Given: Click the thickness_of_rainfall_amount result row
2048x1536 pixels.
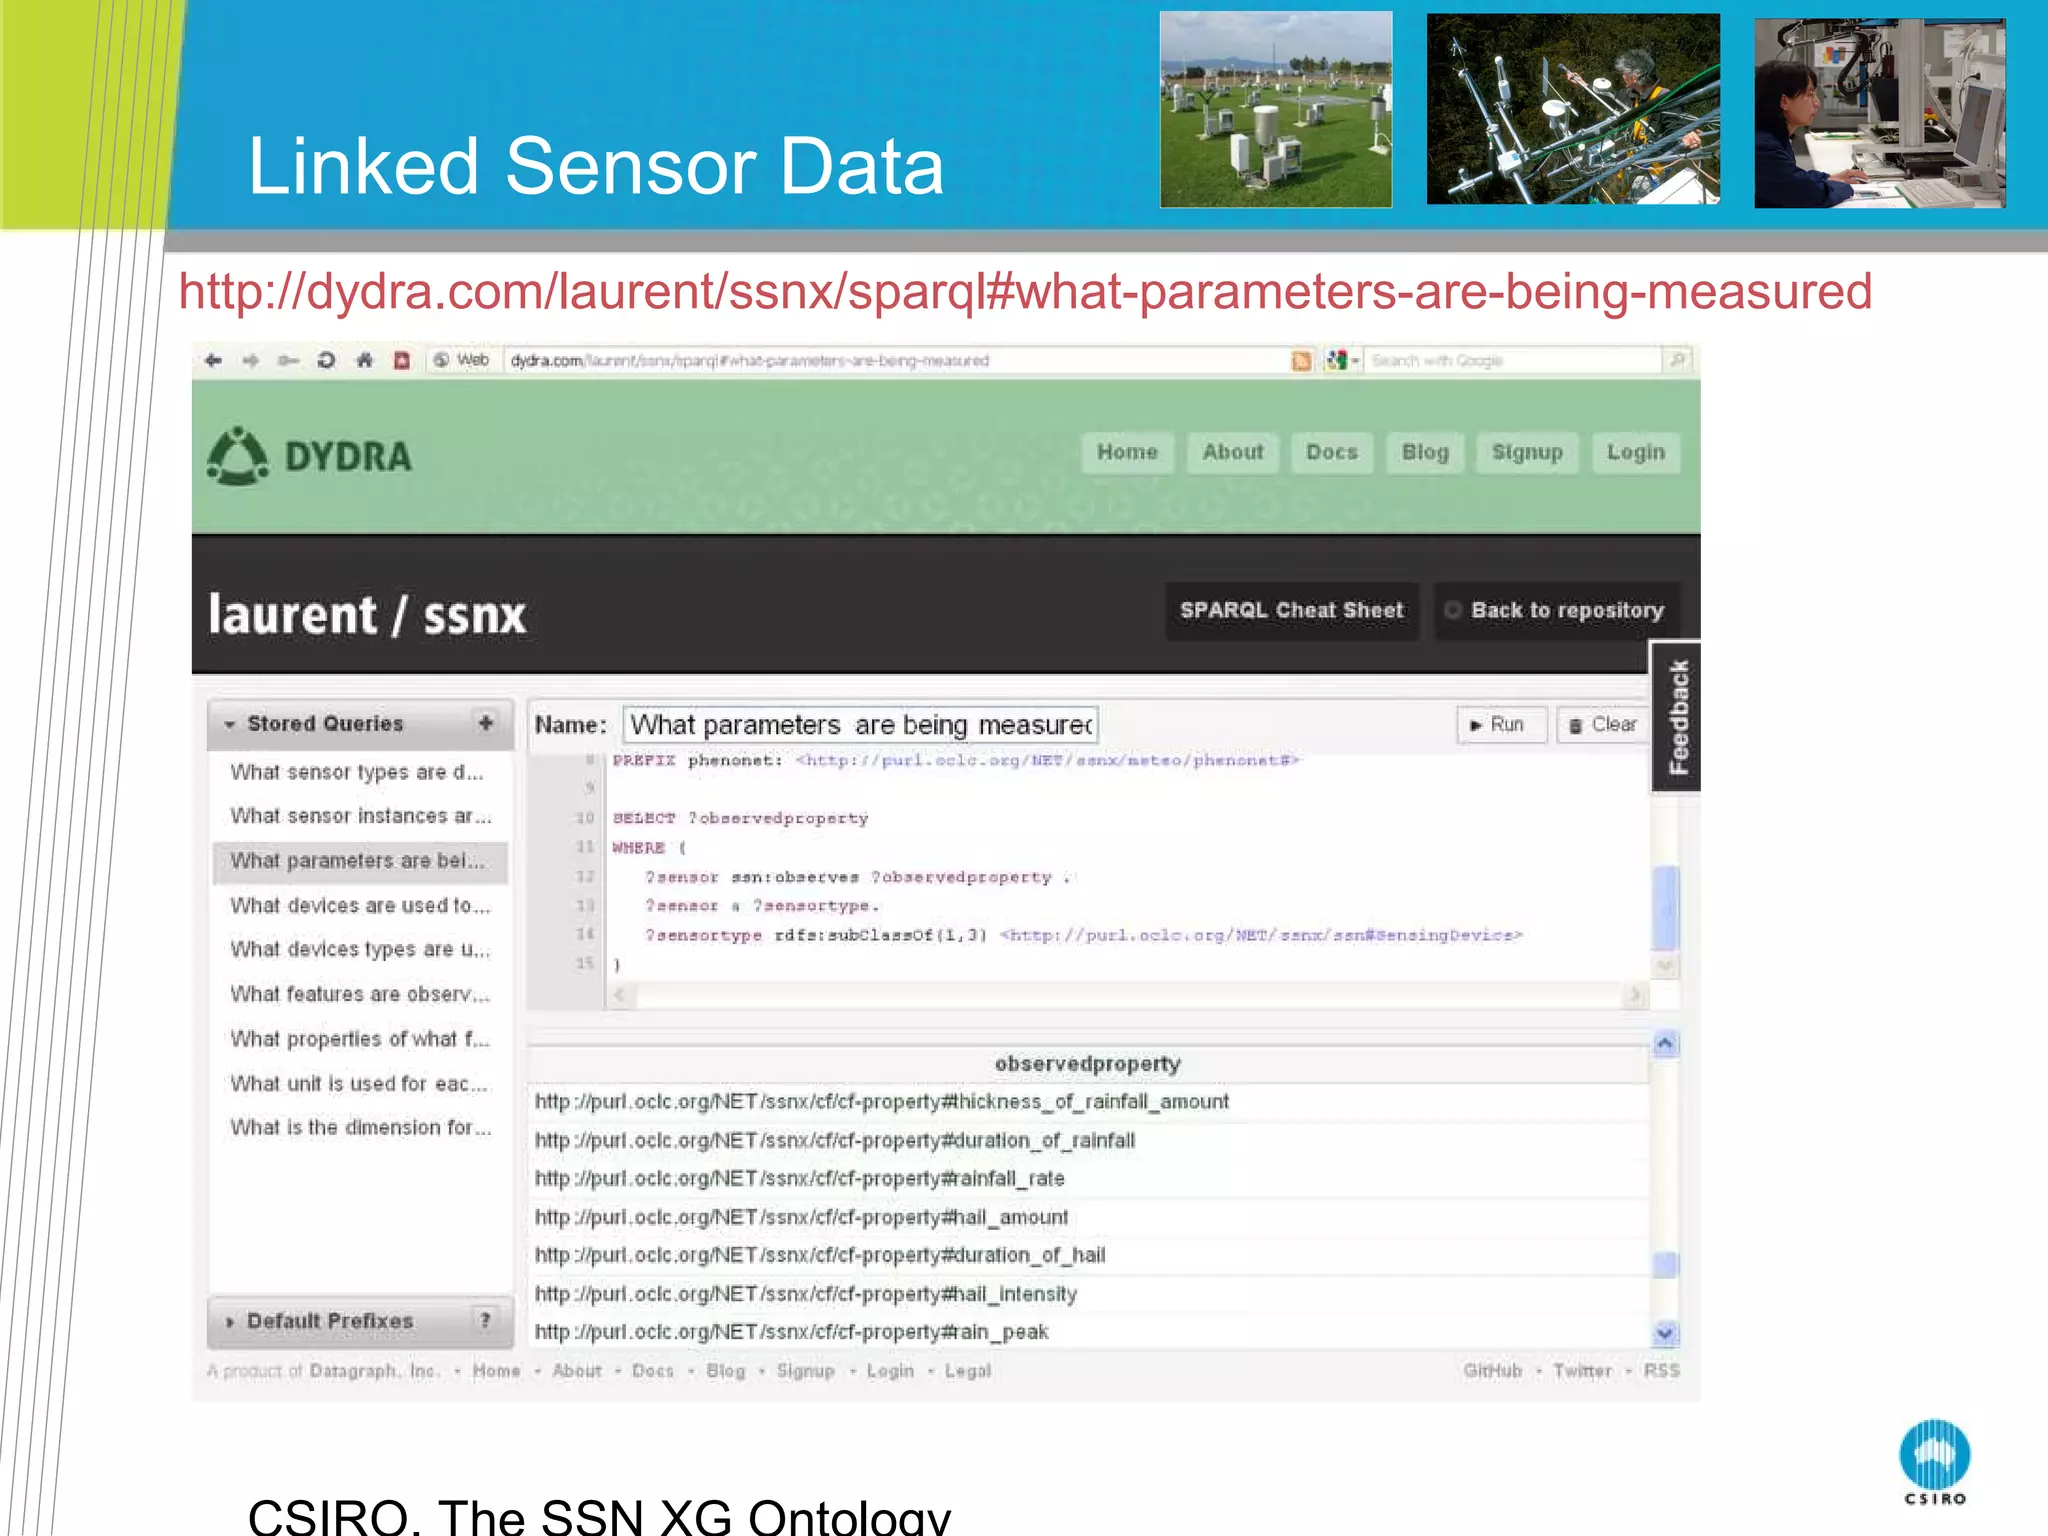Looking at the screenshot, I should [1087, 1102].
